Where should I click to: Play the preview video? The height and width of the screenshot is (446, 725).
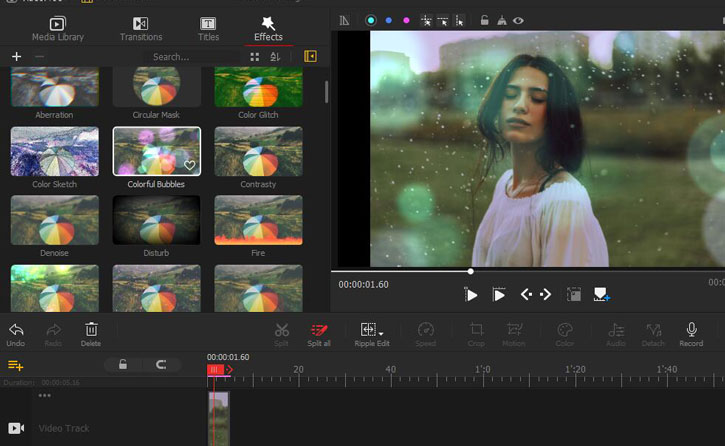[x=471, y=295]
